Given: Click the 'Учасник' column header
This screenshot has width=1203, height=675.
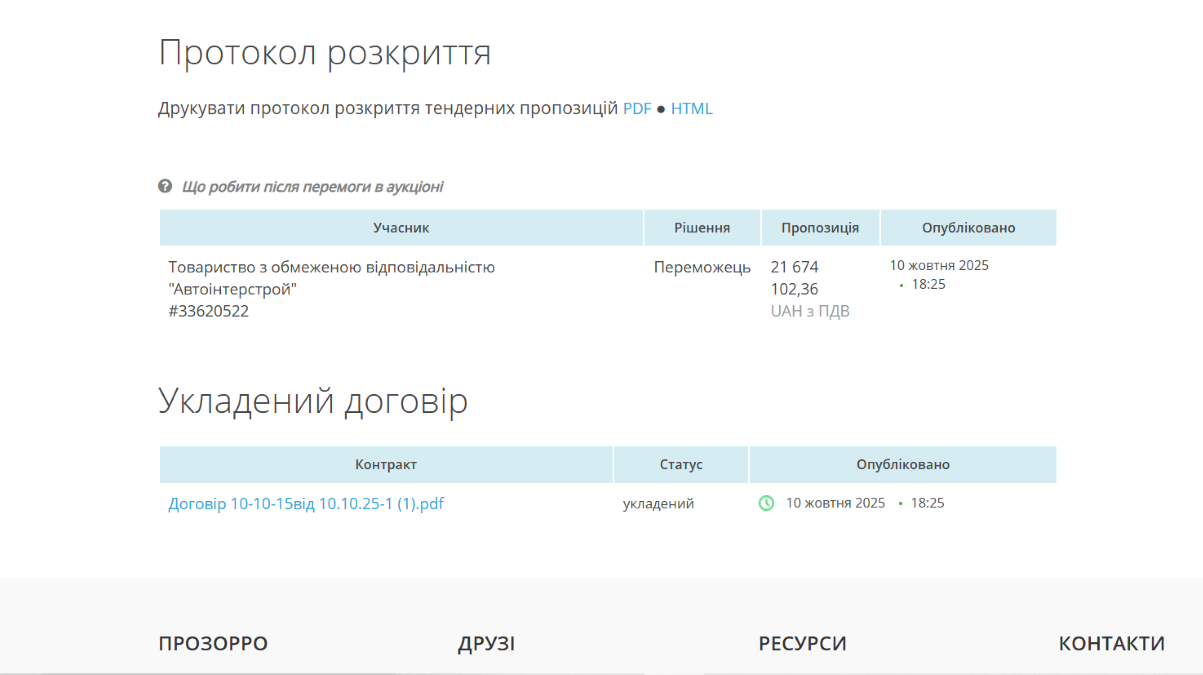Looking at the screenshot, I should point(401,228).
